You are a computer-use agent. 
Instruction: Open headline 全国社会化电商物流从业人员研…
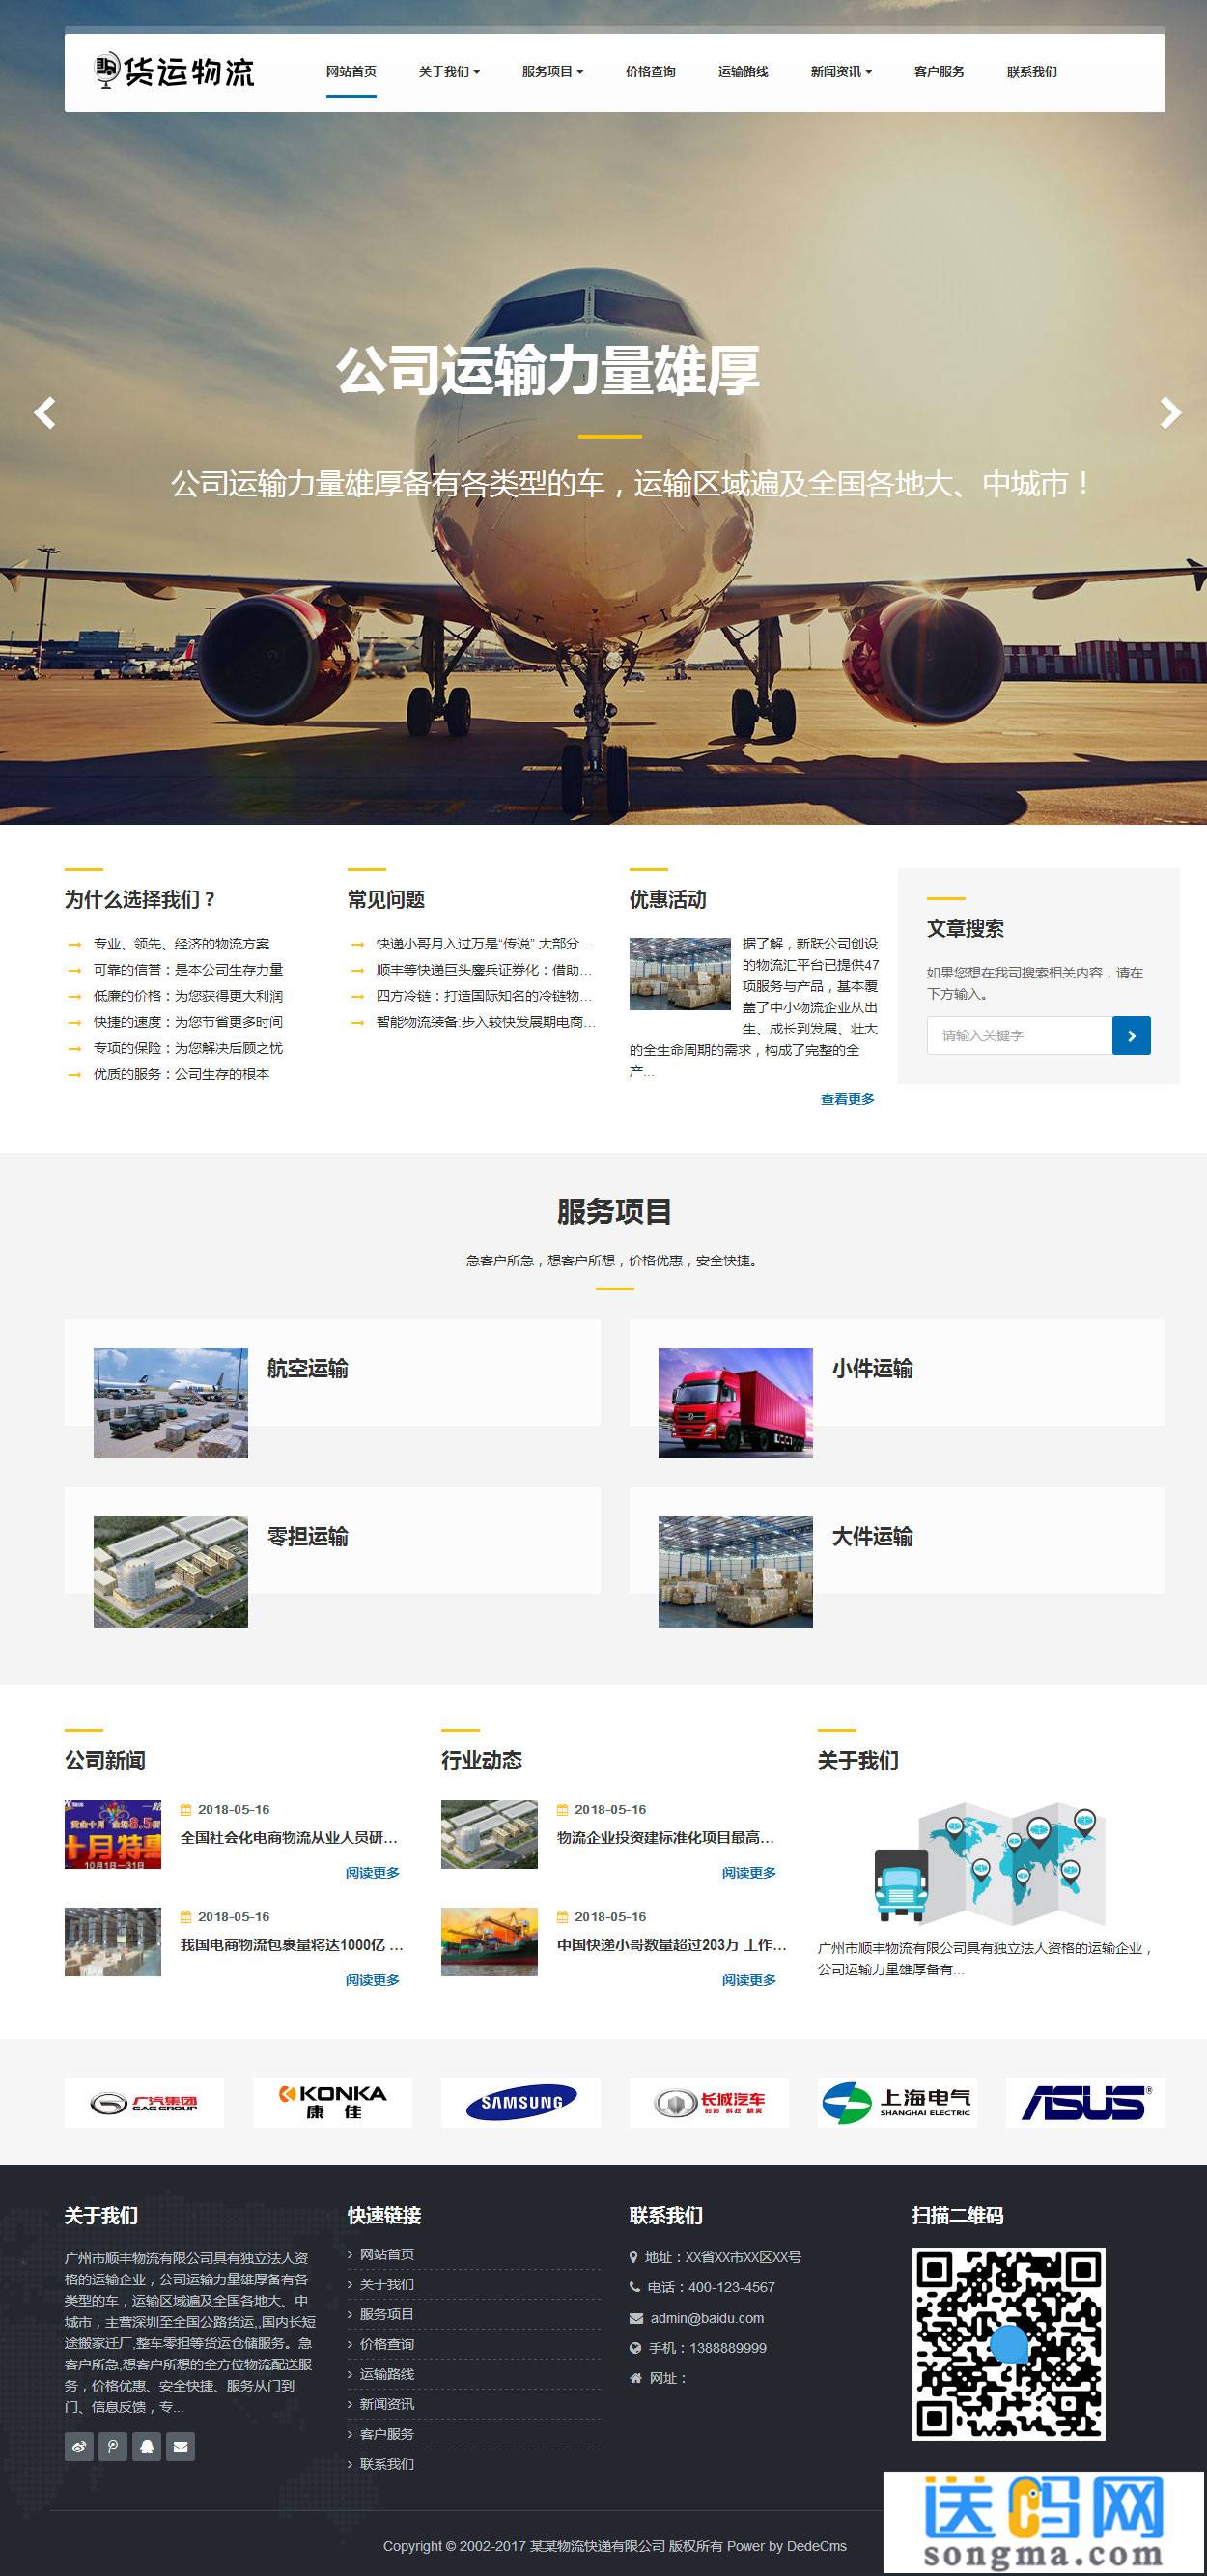(289, 1838)
